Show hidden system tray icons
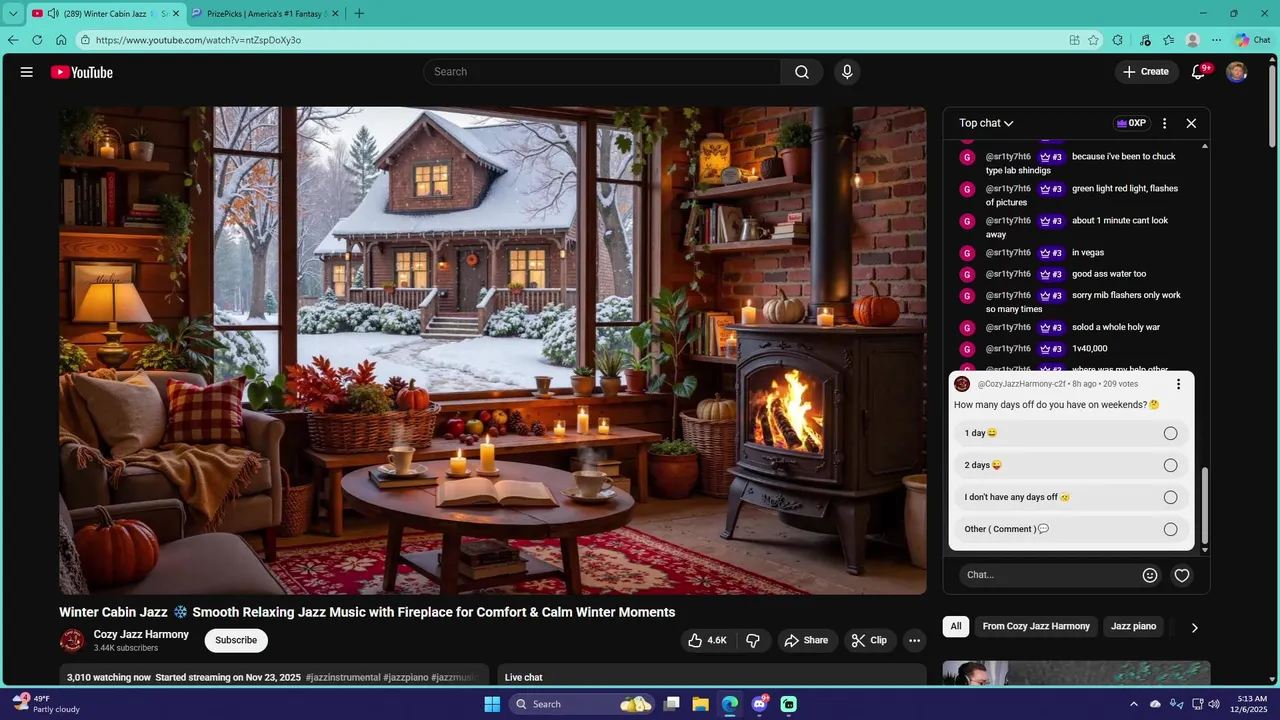This screenshot has height=720, width=1280. point(1134,704)
